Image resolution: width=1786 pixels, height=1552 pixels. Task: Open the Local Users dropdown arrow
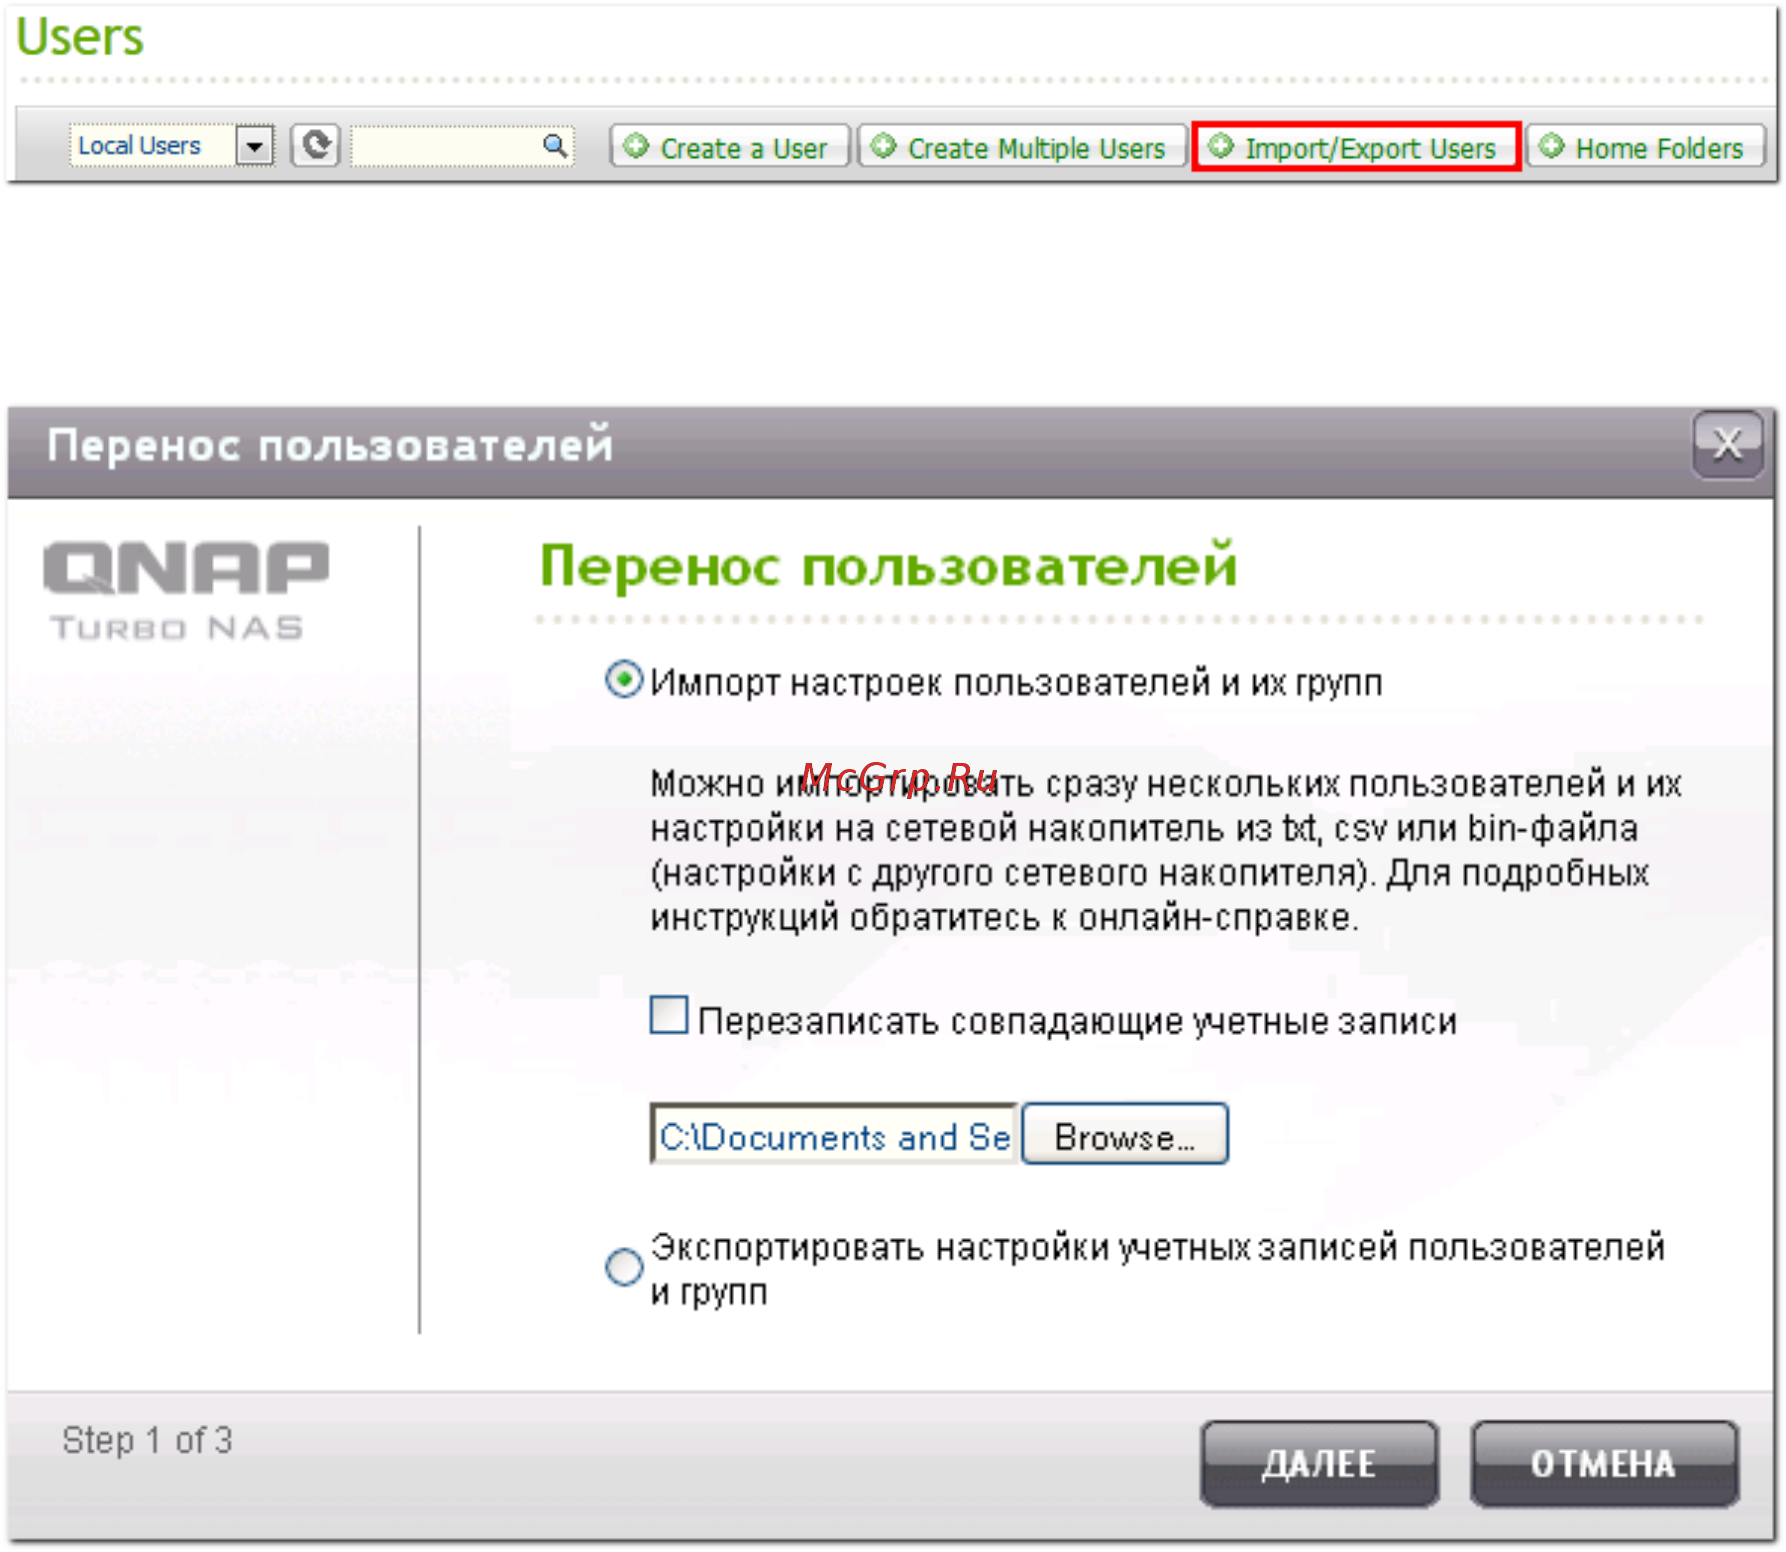pos(255,146)
